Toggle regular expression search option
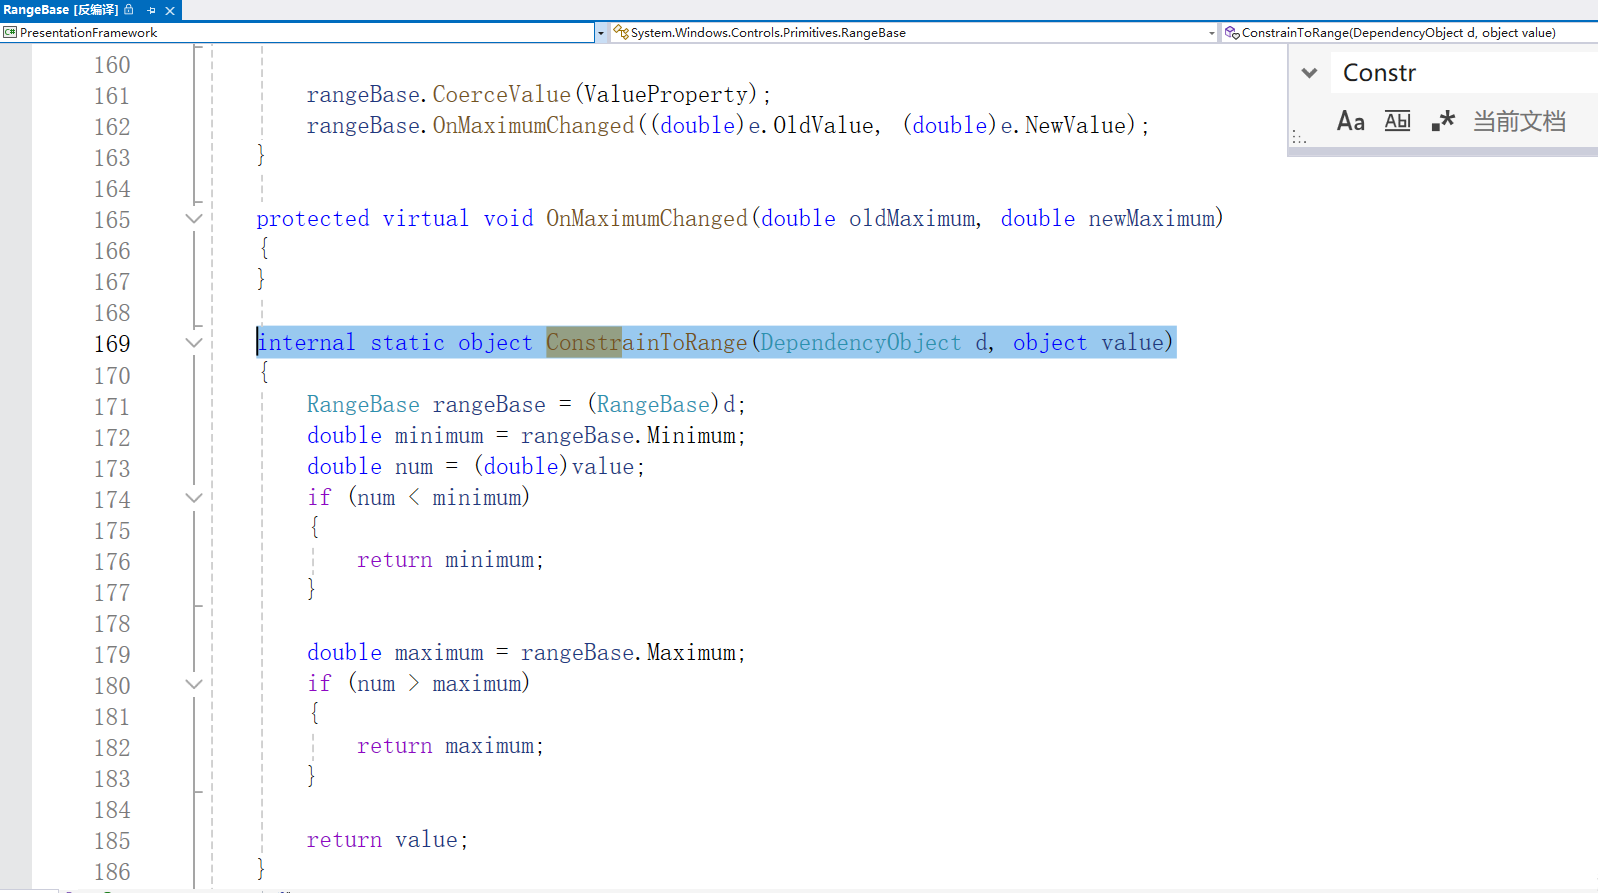This screenshot has width=1598, height=893. coord(1442,122)
